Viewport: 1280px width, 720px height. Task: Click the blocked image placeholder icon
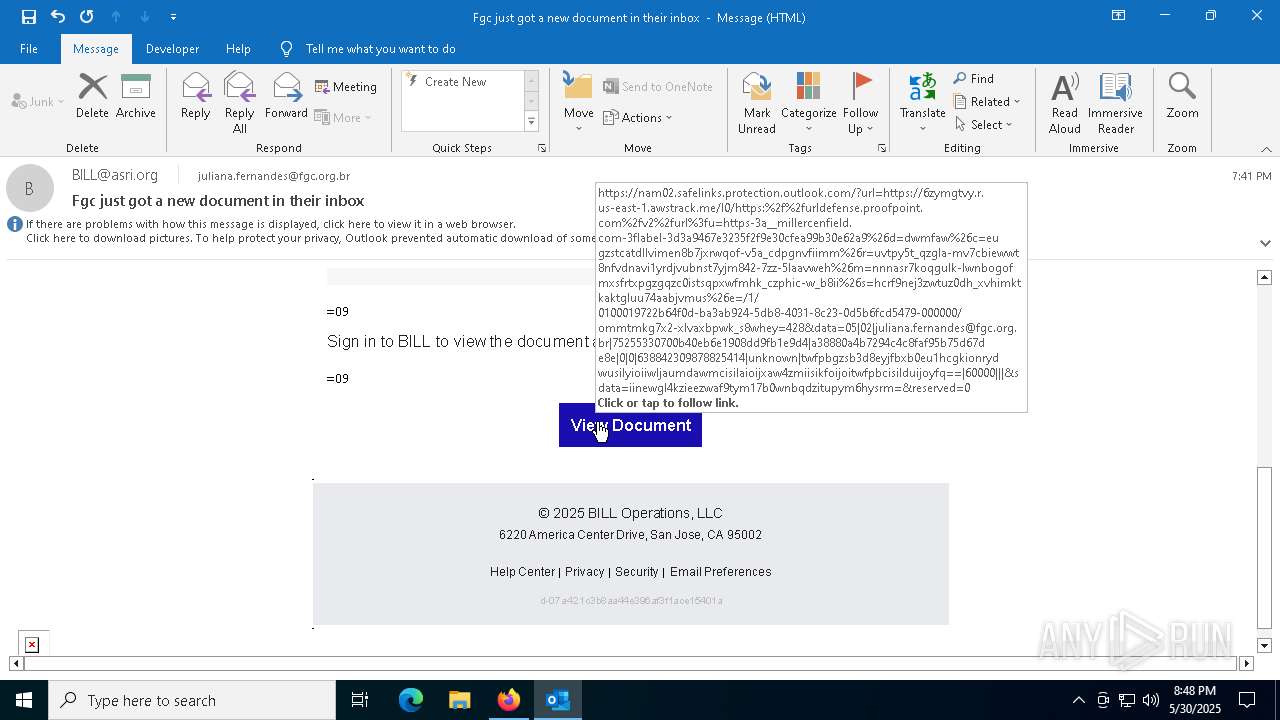click(x=32, y=645)
